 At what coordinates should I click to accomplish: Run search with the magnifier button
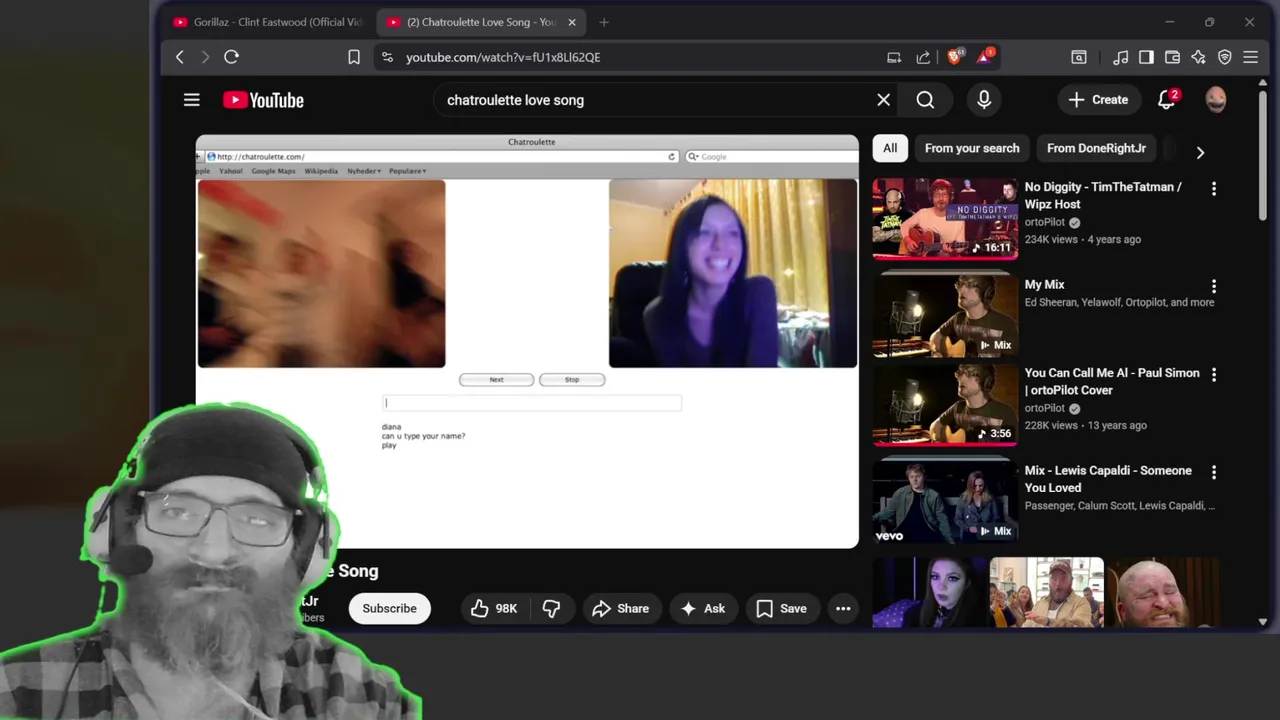(x=925, y=100)
